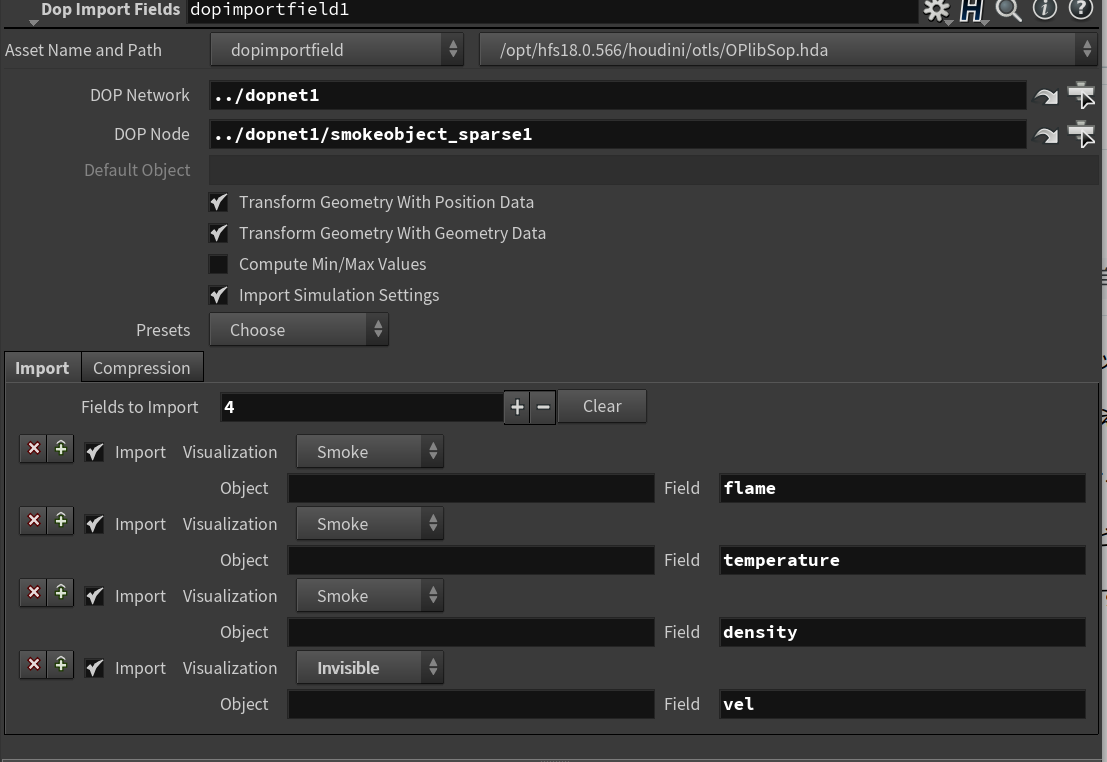
Task: Click the Field input containing temperature
Action: 902,561
